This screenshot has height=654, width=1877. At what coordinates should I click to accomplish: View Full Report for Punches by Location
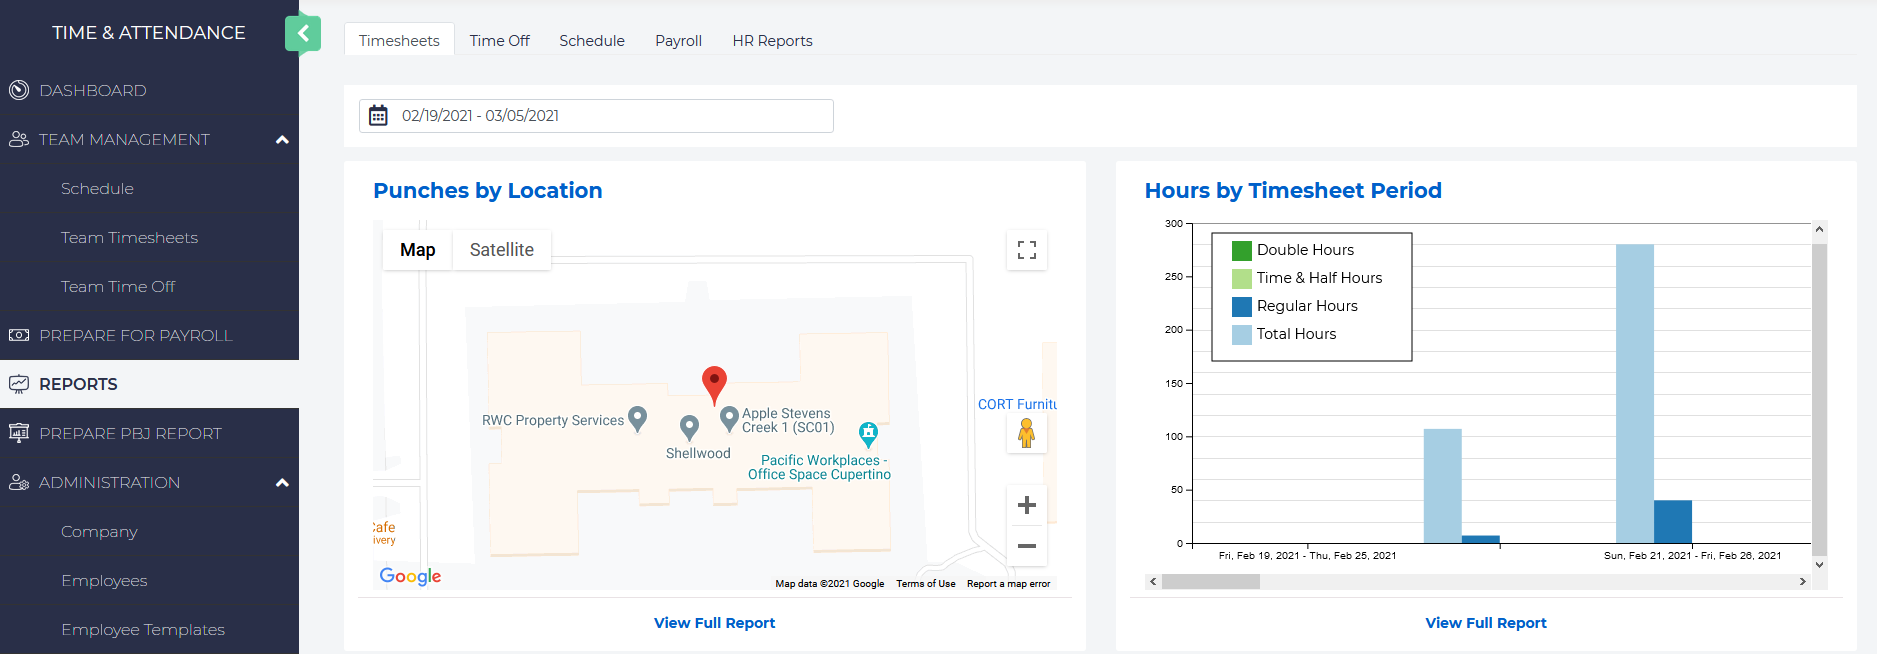pyautogui.click(x=714, y=623)
